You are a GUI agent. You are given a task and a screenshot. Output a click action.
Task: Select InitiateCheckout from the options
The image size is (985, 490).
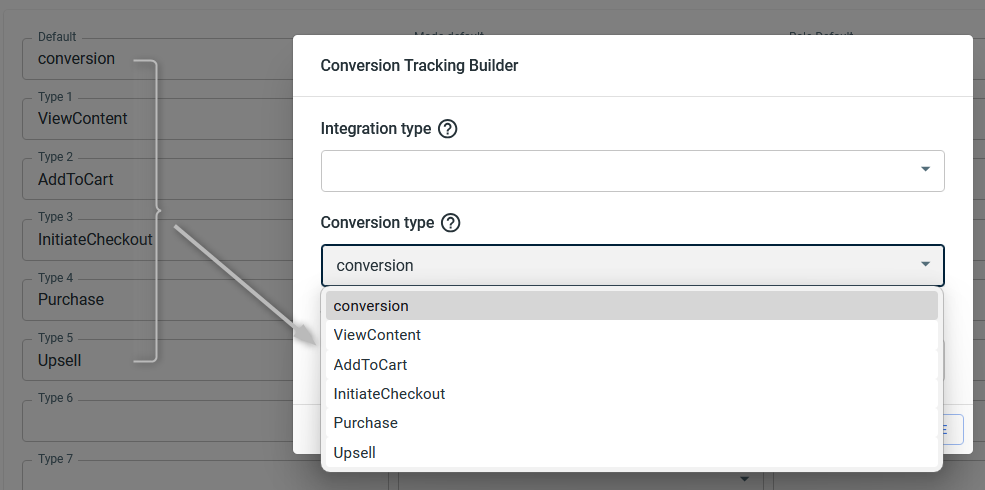click(631, 394)
